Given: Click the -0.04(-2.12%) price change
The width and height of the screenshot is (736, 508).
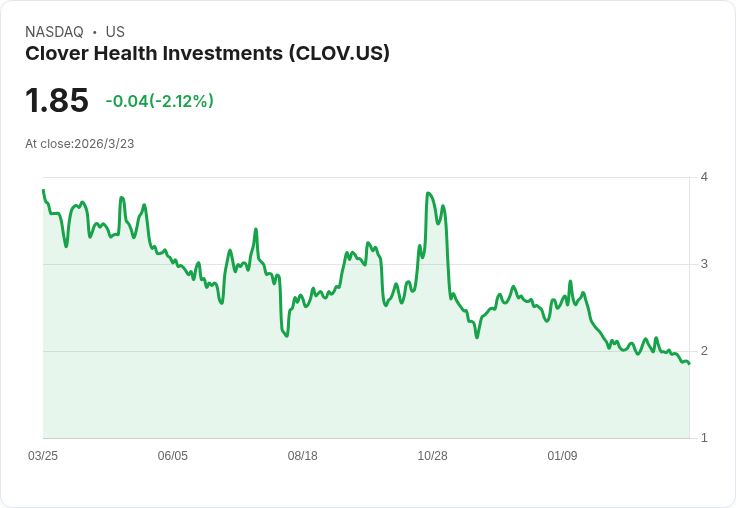Looking at the screenshot, I should pos(159,101).
